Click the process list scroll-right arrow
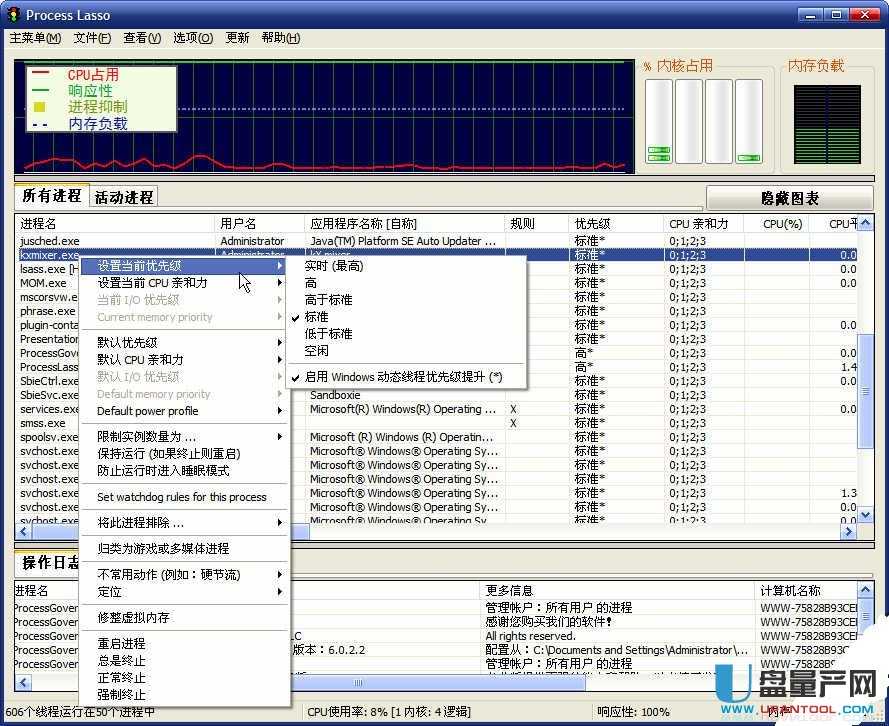Image resolution: width=889 pixels, height=726 pixels. point(848,532)
